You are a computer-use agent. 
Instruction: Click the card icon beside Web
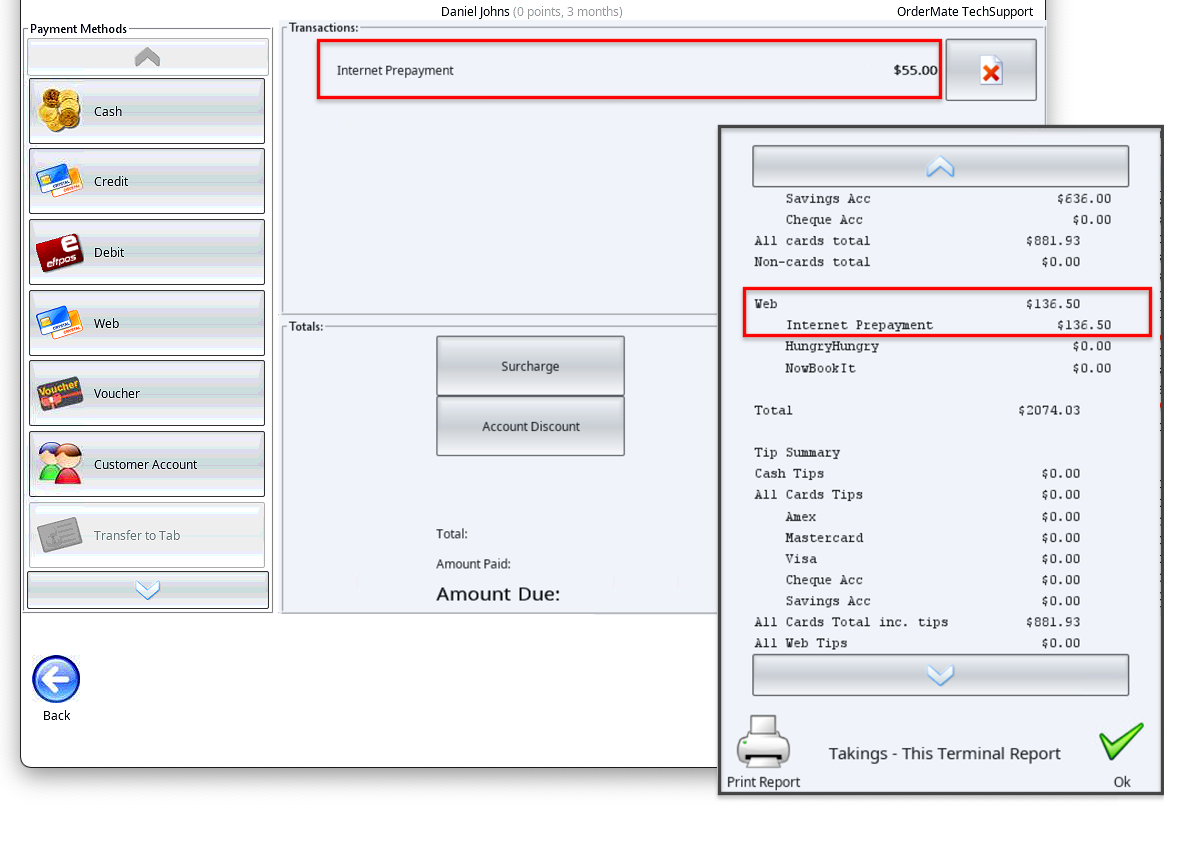coord(59,322)
